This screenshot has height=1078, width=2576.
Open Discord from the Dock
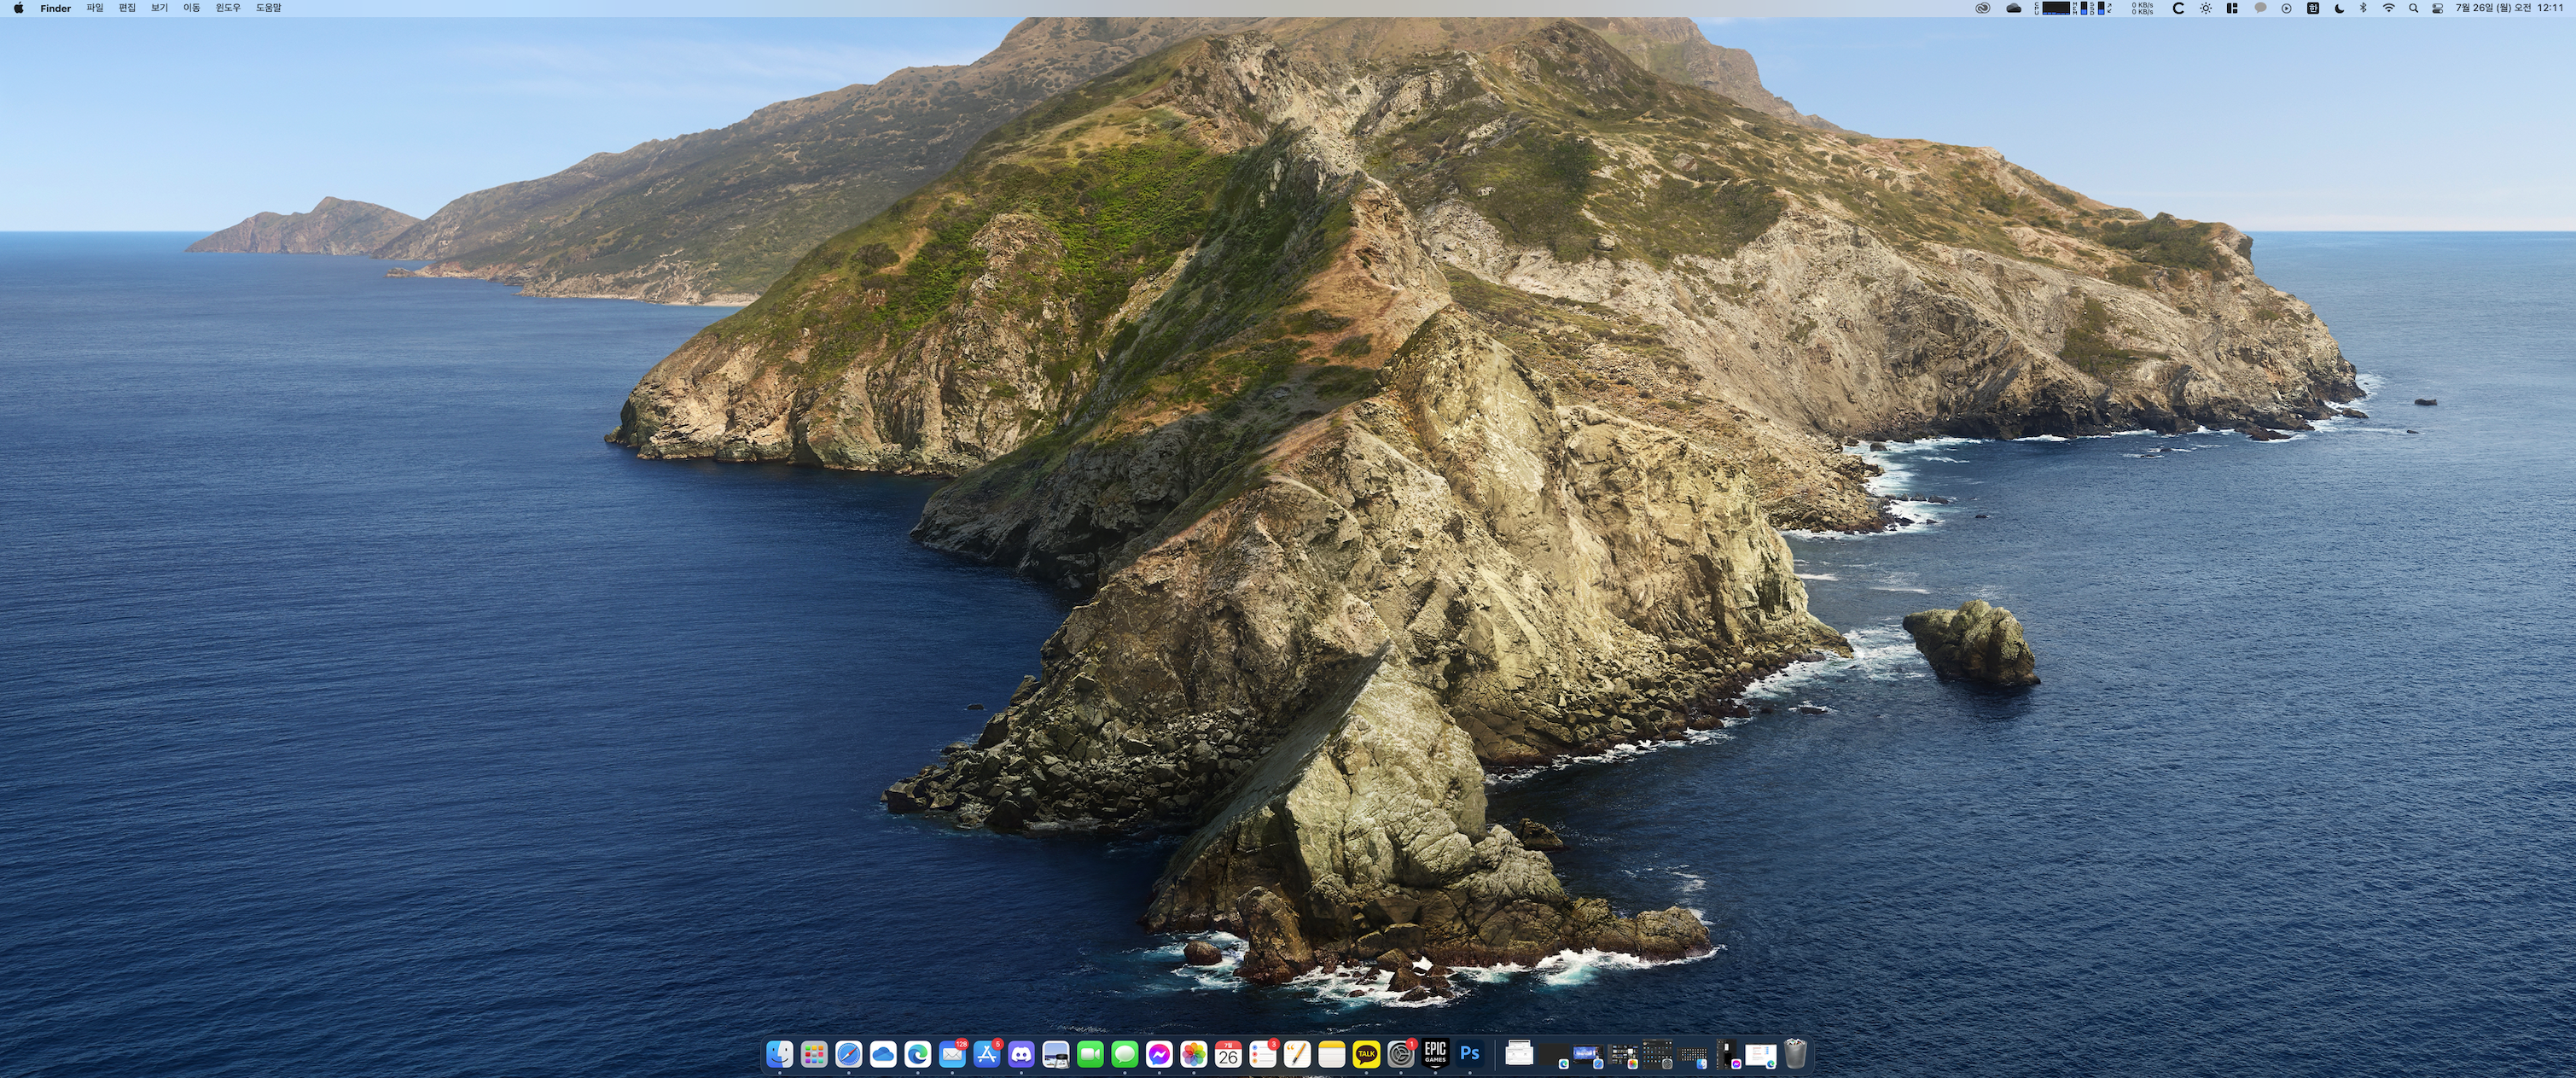(x=1021, y=1053)
